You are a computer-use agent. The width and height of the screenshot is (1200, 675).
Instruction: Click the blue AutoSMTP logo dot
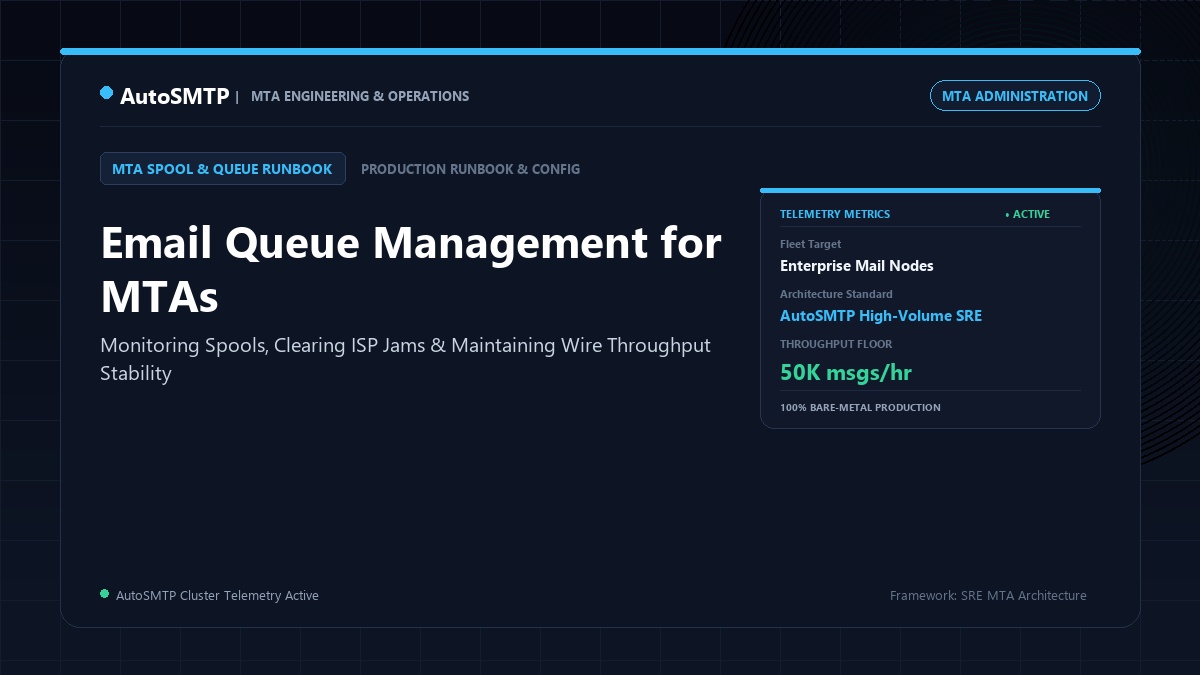[x=106, y=93]
